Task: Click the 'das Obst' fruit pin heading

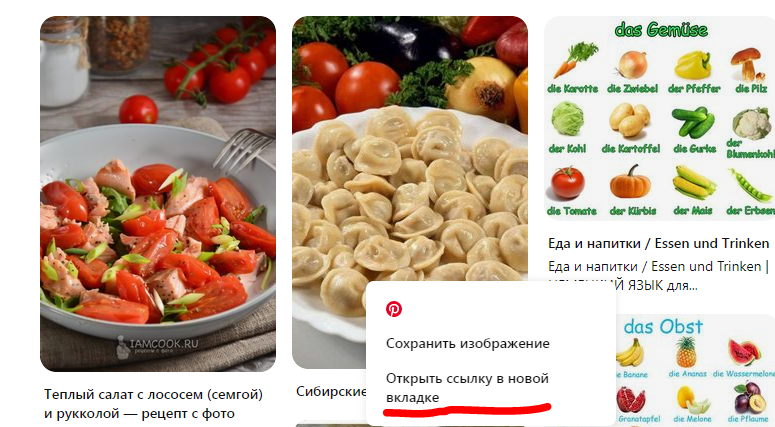Action: click(663, 327)
